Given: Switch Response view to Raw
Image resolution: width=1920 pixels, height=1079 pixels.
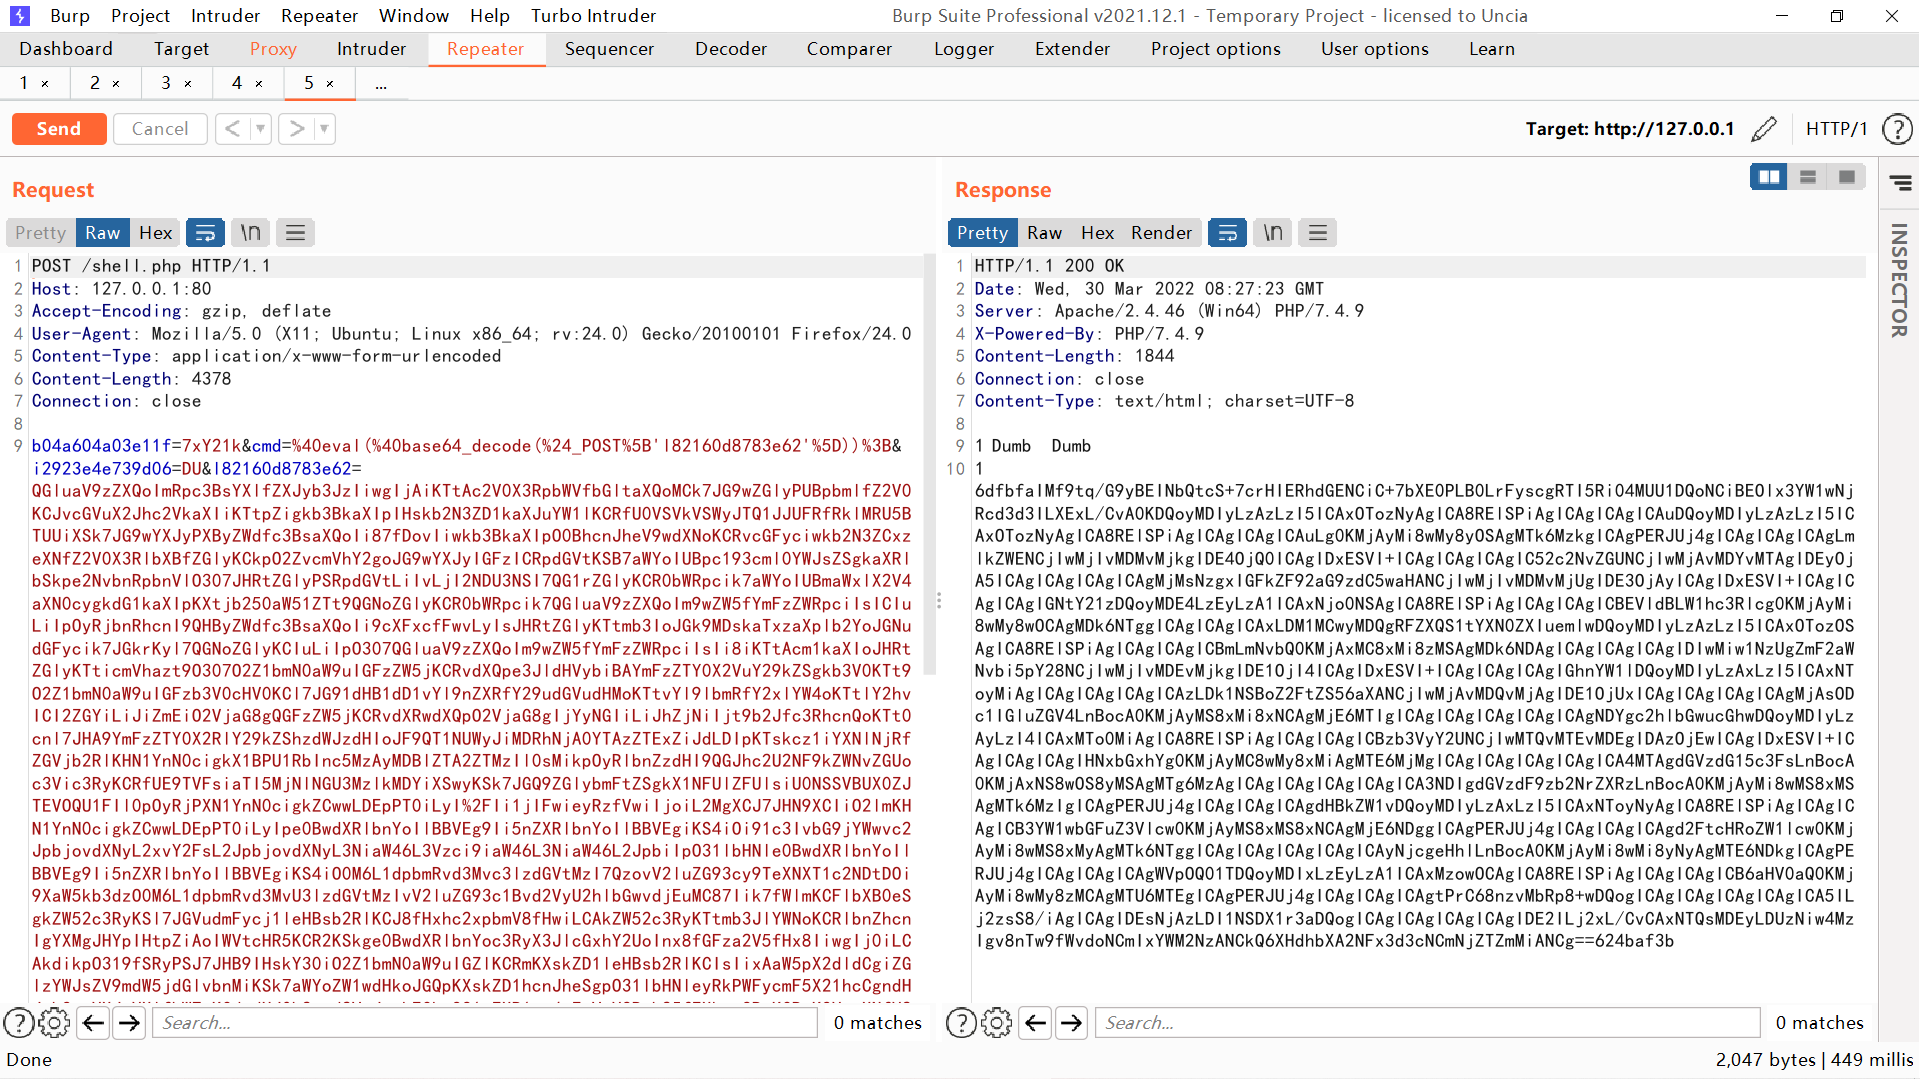Looking at the screenshot, I should (x=1044, y=233).
